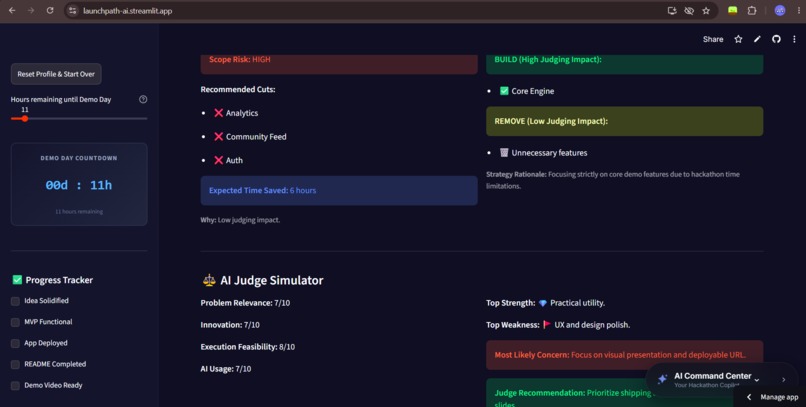Open the Extensions puzzle icon
The image size is (806, 407).
(752, 10)
